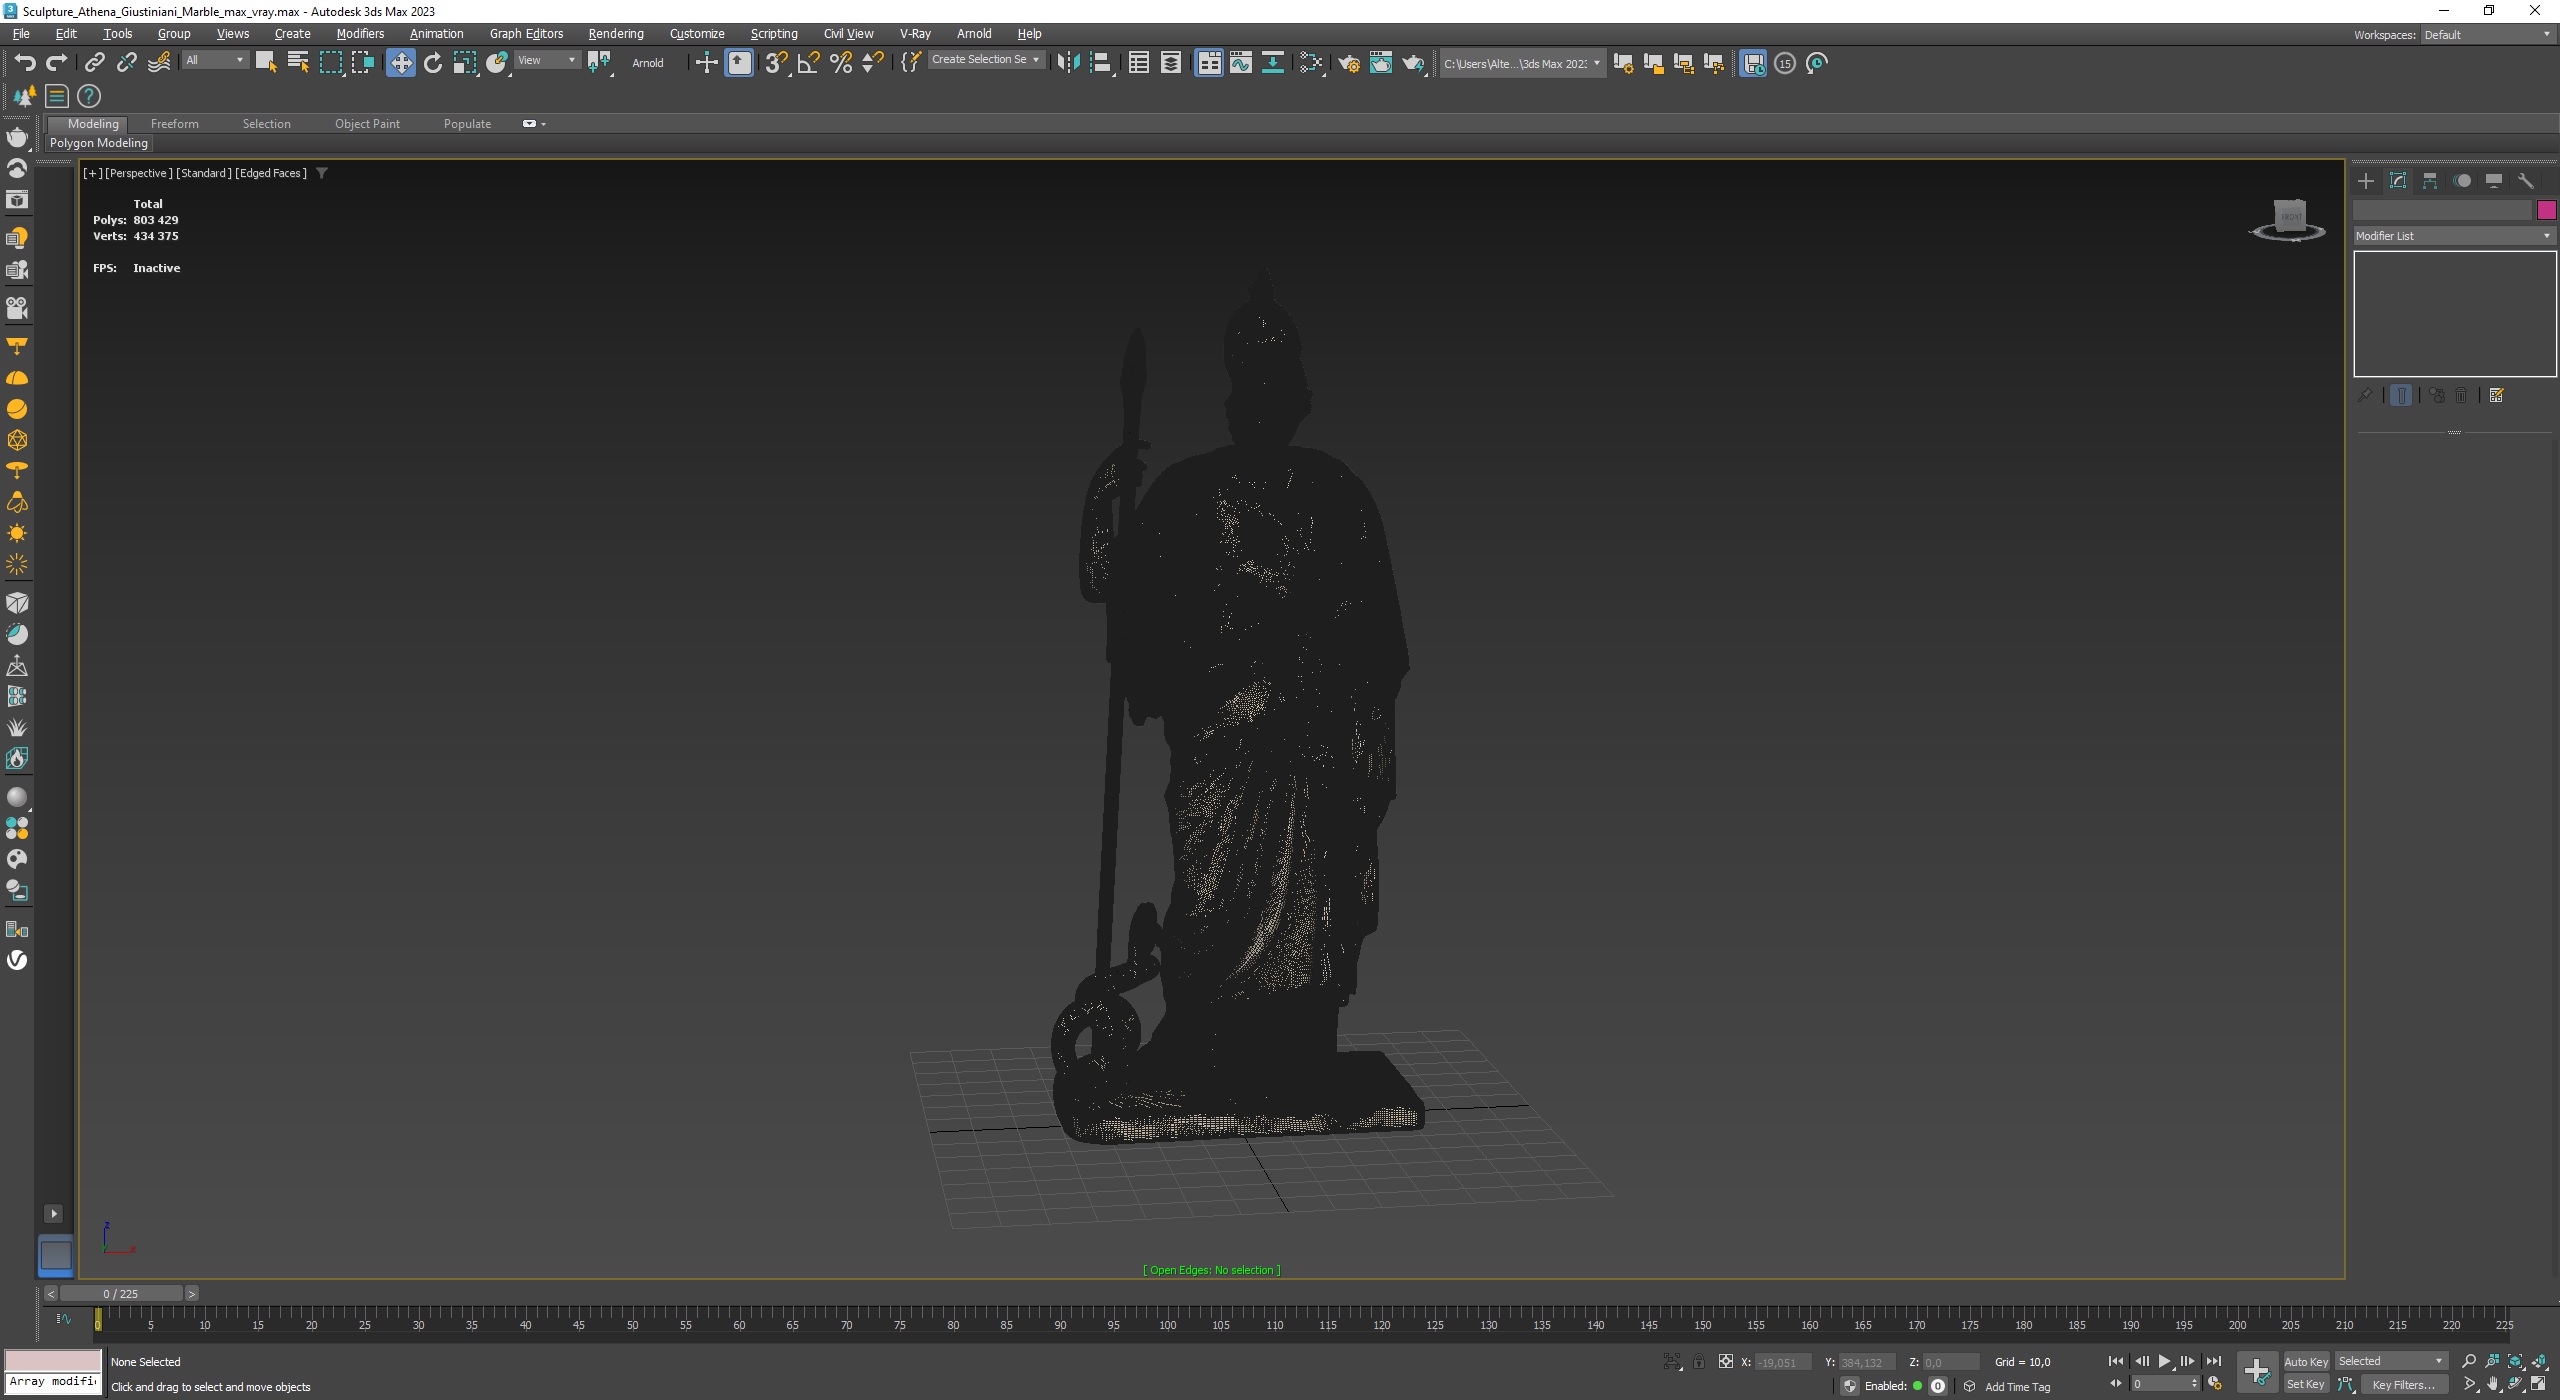The image size is (2560, 1400).
Task: Undo the last scene operation
Action: pyautogui.click(x=25, y=63)
